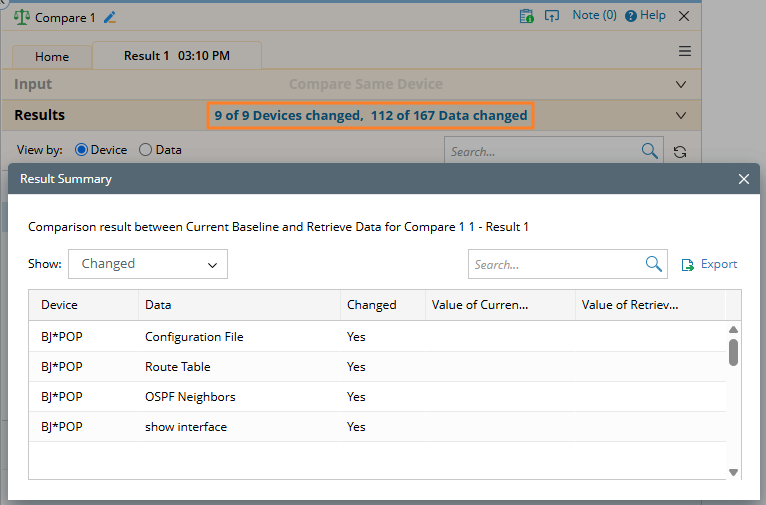Click the devices and data changed summary link
Image resolution: width=766 pixels, height=505 pixels.
tap(371, 116)
